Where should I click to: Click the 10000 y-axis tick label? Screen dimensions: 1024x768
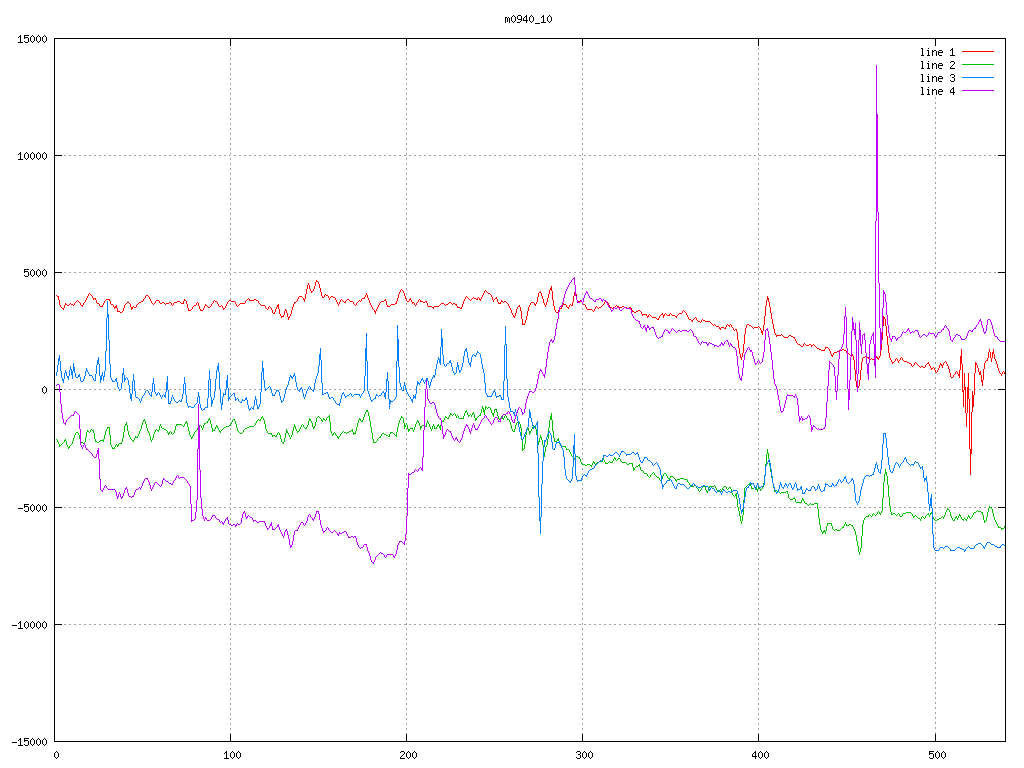32,156
